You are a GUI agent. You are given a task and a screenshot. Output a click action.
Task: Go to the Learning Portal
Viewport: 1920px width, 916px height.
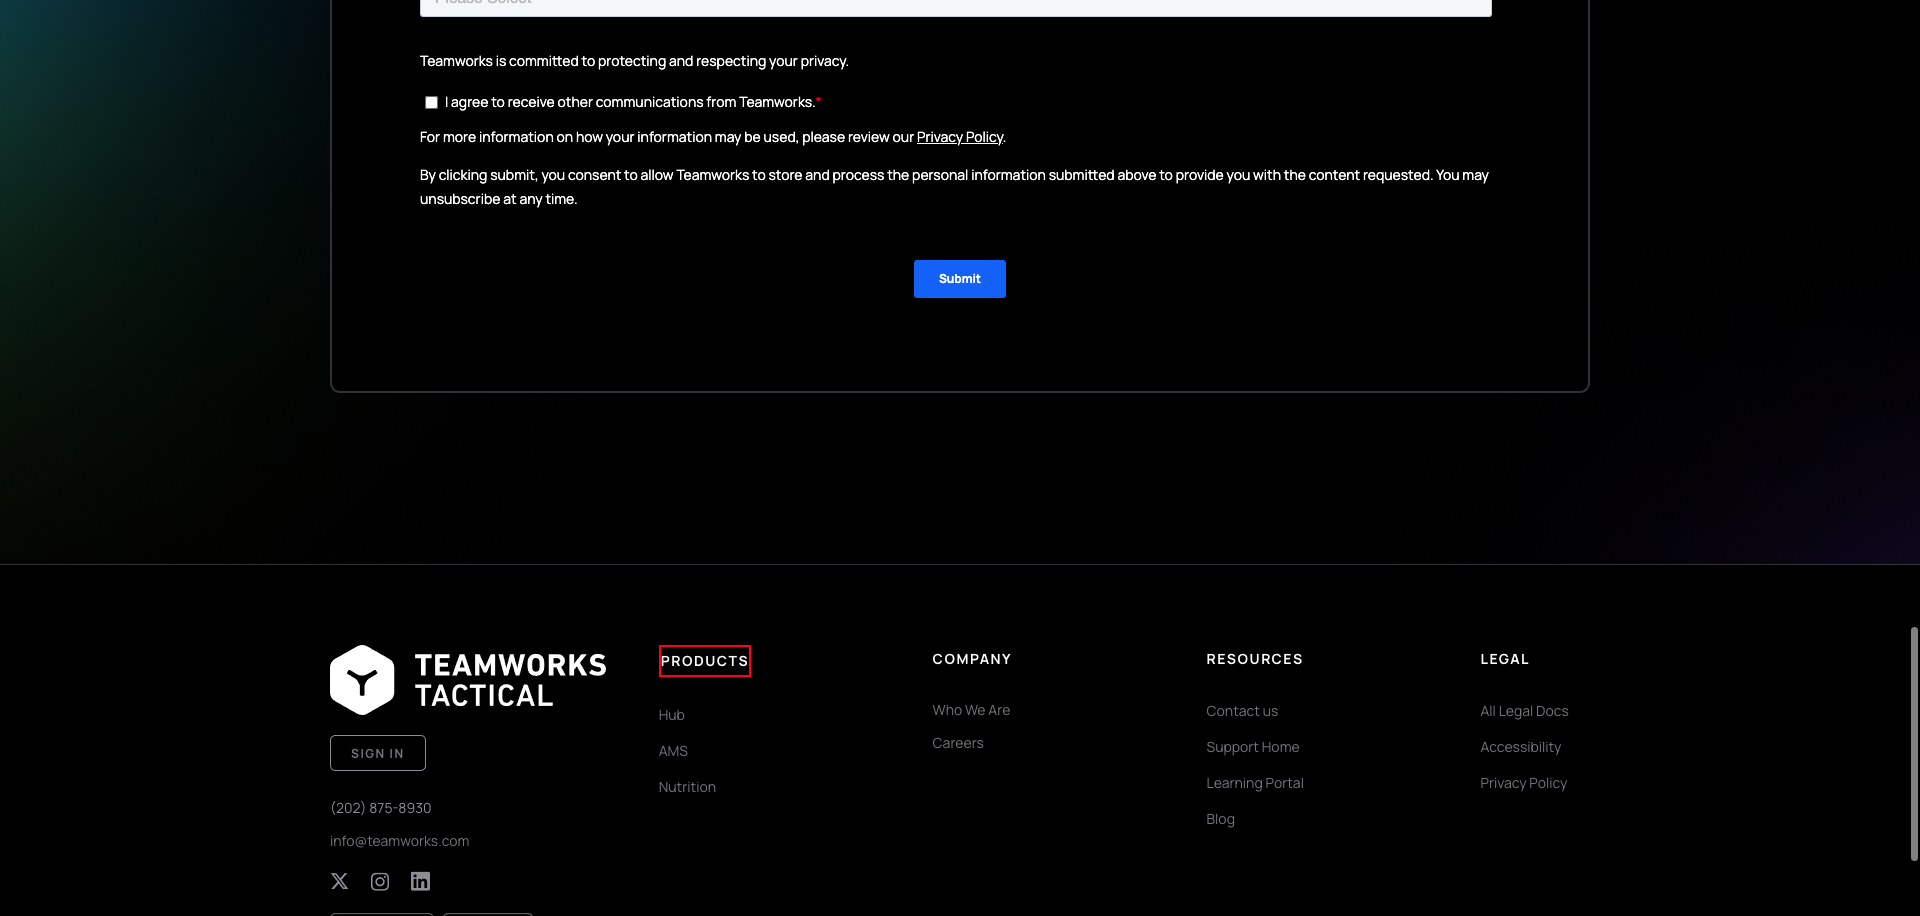pos(1255,783)
